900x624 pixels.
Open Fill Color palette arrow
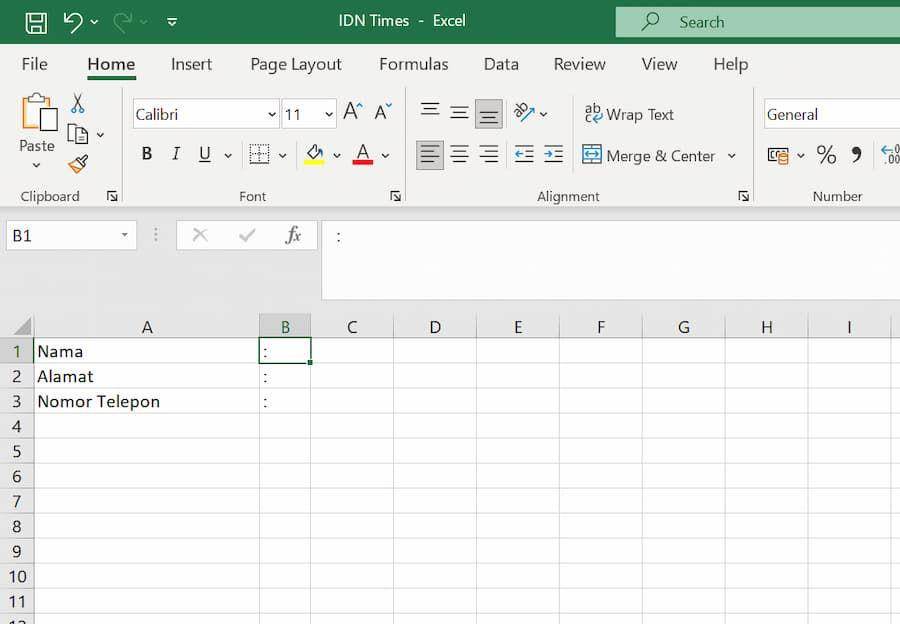pyautogui.click(x=337, y=156)
